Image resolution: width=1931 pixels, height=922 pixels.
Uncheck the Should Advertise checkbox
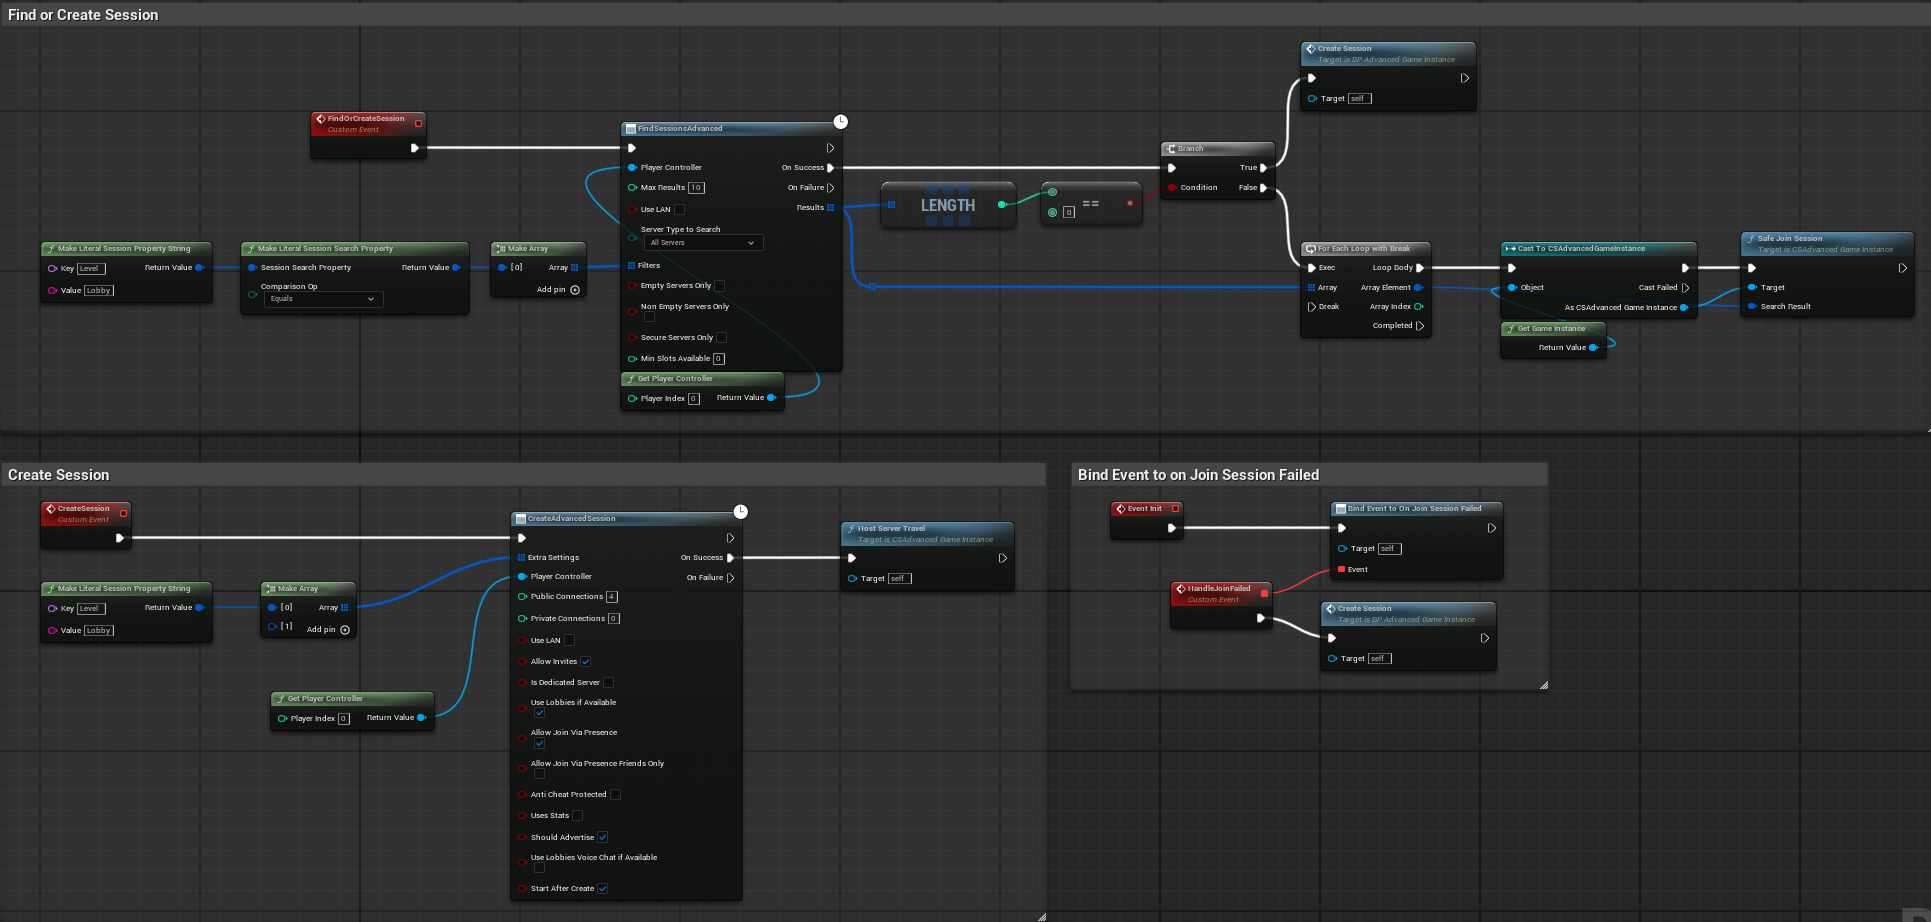click(x=603, y=838)
